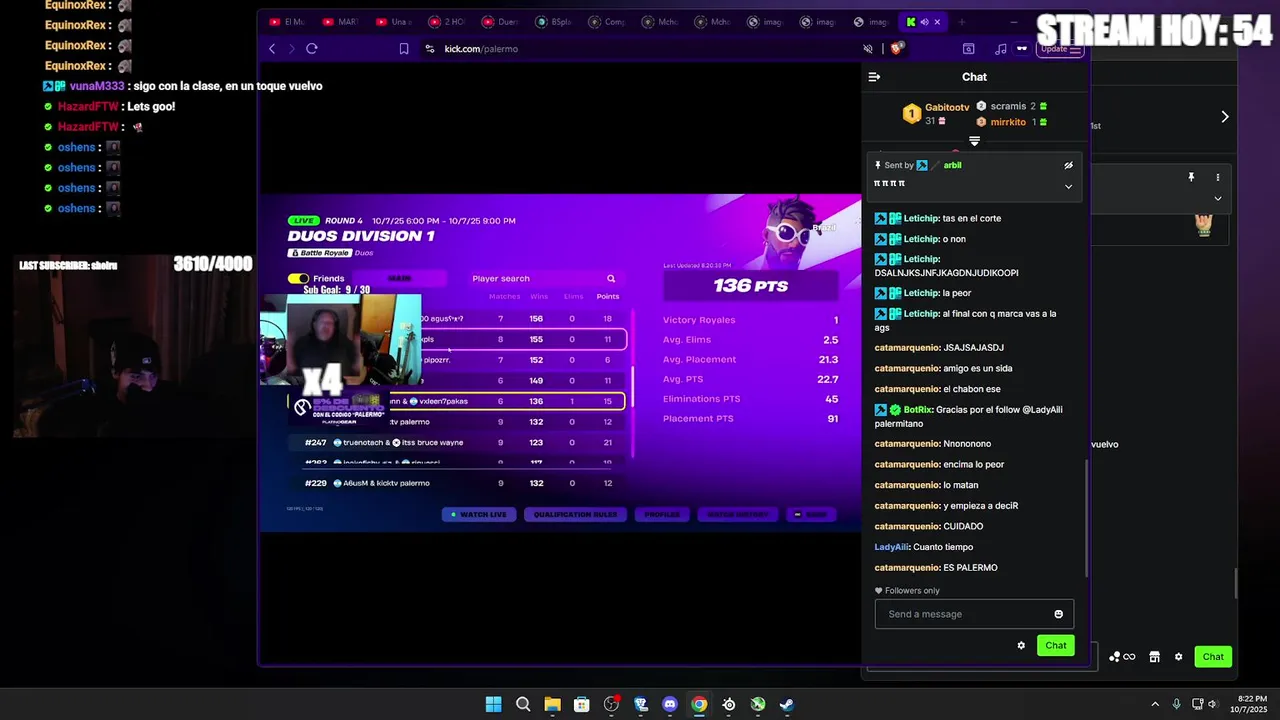Screen dimensions: 1280x720
Task: Click the green Chat send button in front window
Action: coord(1056,646)
